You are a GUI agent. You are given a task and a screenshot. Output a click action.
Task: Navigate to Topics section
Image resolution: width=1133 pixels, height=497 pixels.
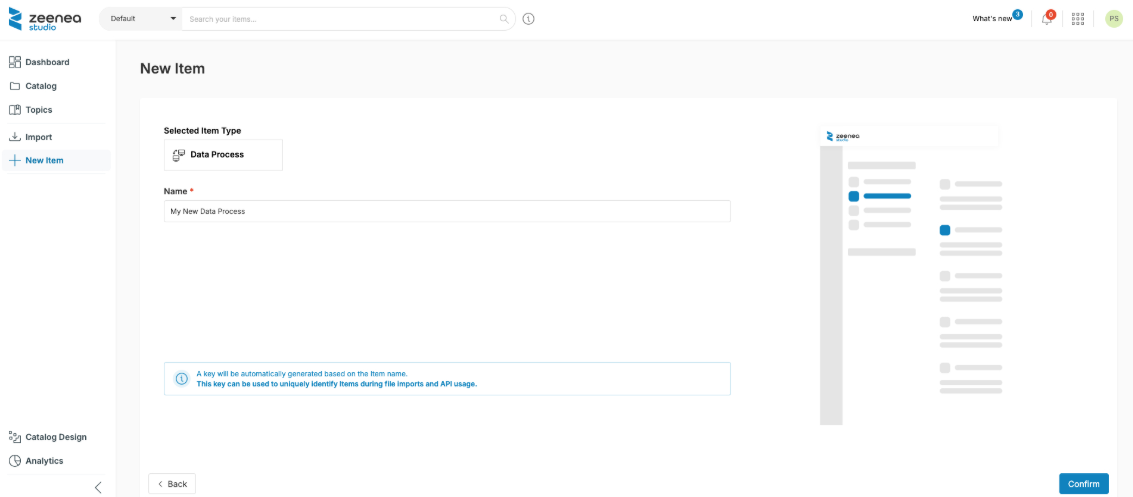point(38,110)
